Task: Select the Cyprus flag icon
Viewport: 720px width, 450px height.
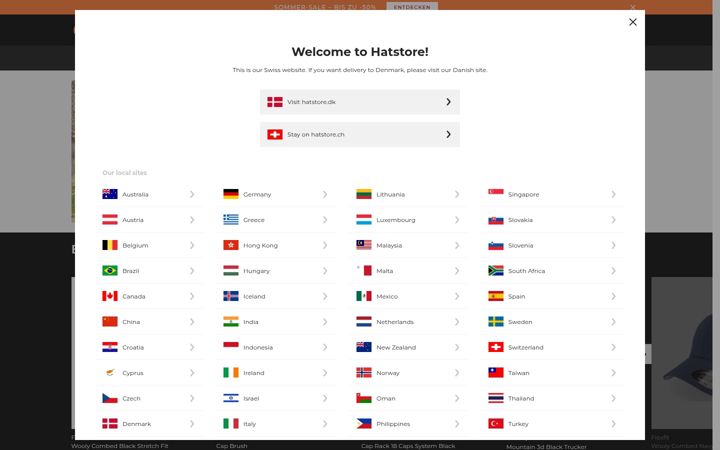Action: tap(110, 373)
